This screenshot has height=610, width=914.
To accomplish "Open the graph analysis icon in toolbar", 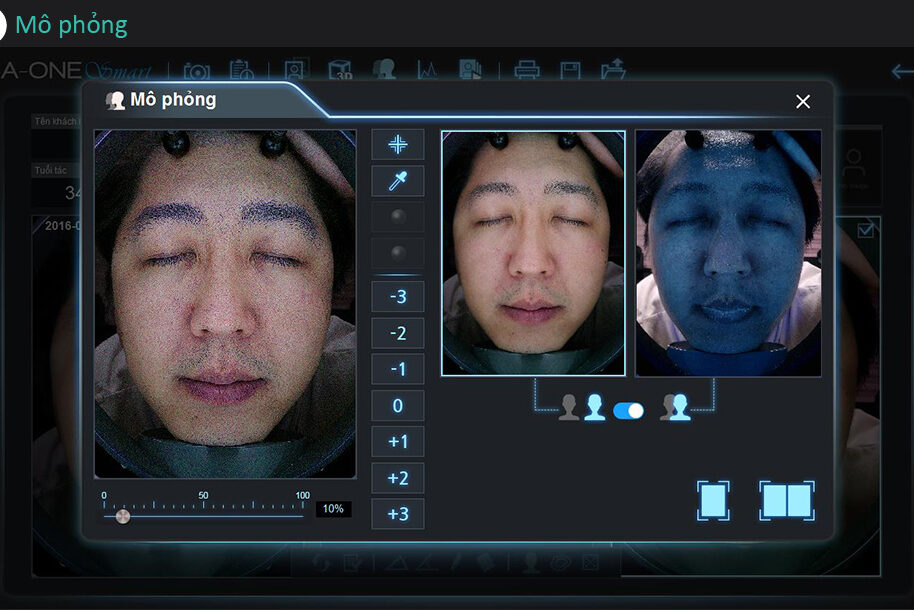I will click(428, 71).
